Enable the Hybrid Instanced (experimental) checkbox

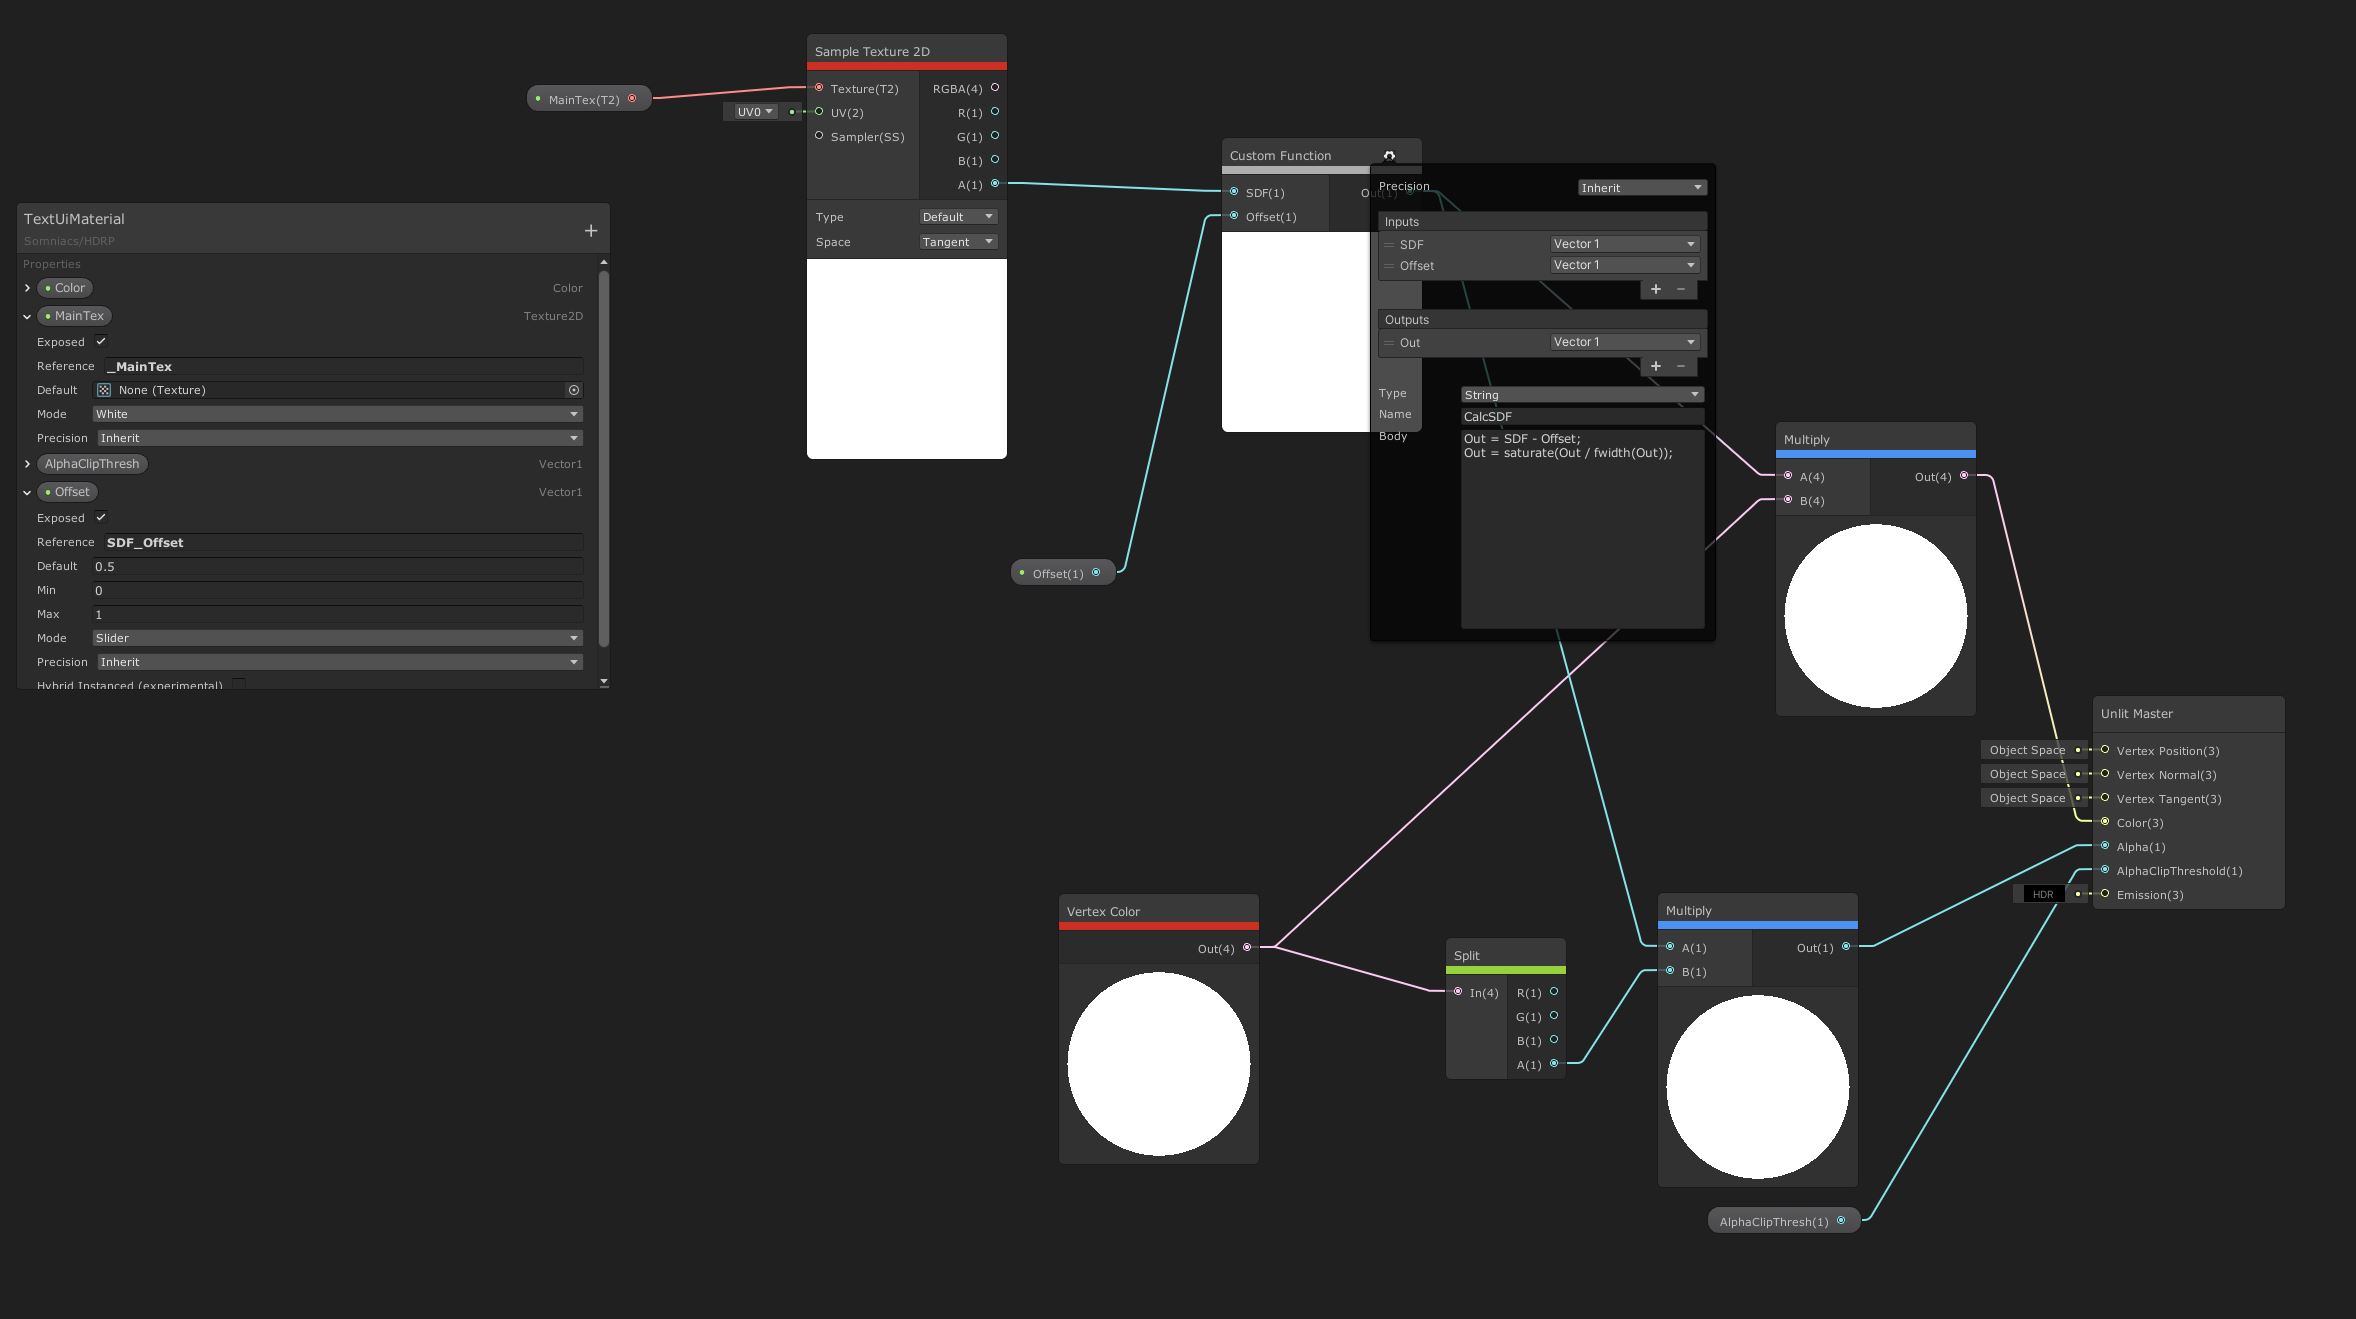coord(239,685)
